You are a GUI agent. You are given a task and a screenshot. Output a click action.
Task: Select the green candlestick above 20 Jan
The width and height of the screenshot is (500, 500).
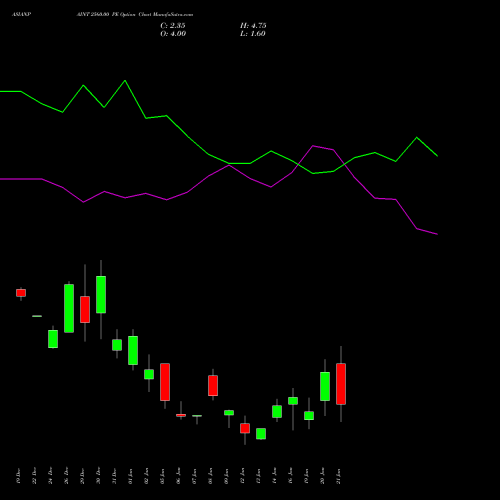pos(325,386)
